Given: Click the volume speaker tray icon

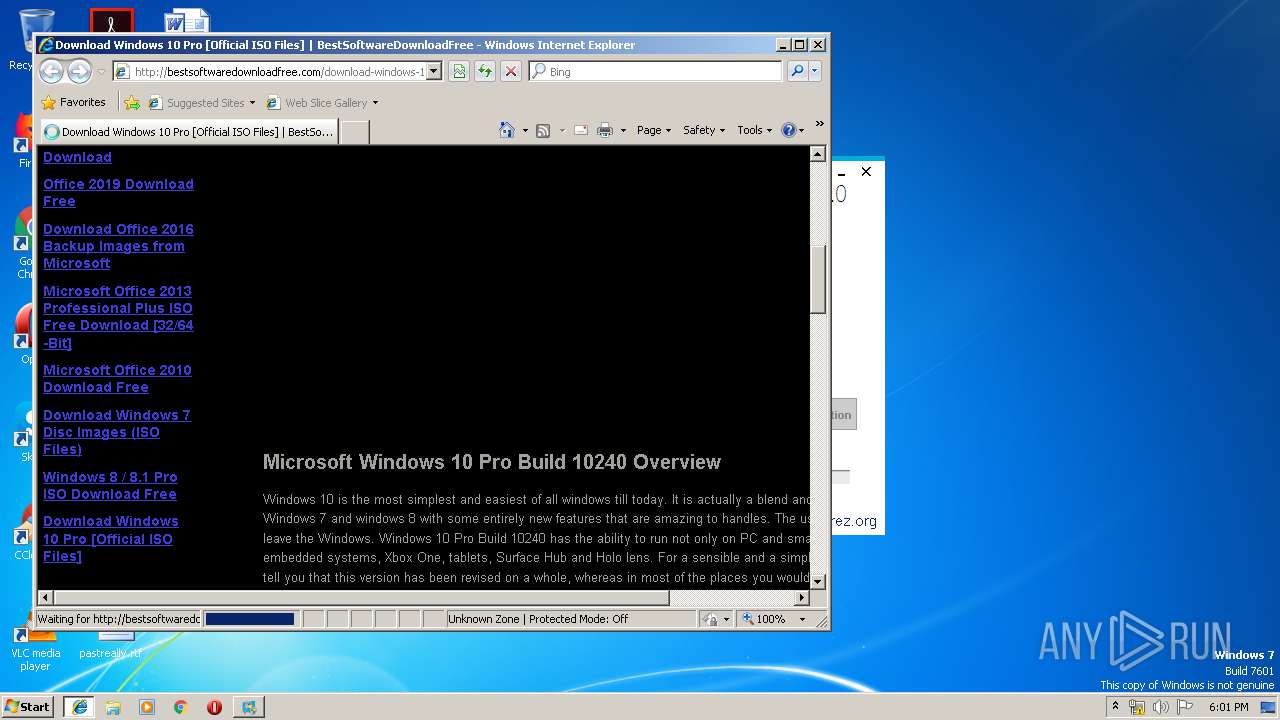Looking at the screenshot, I should tap(1161, 707).
